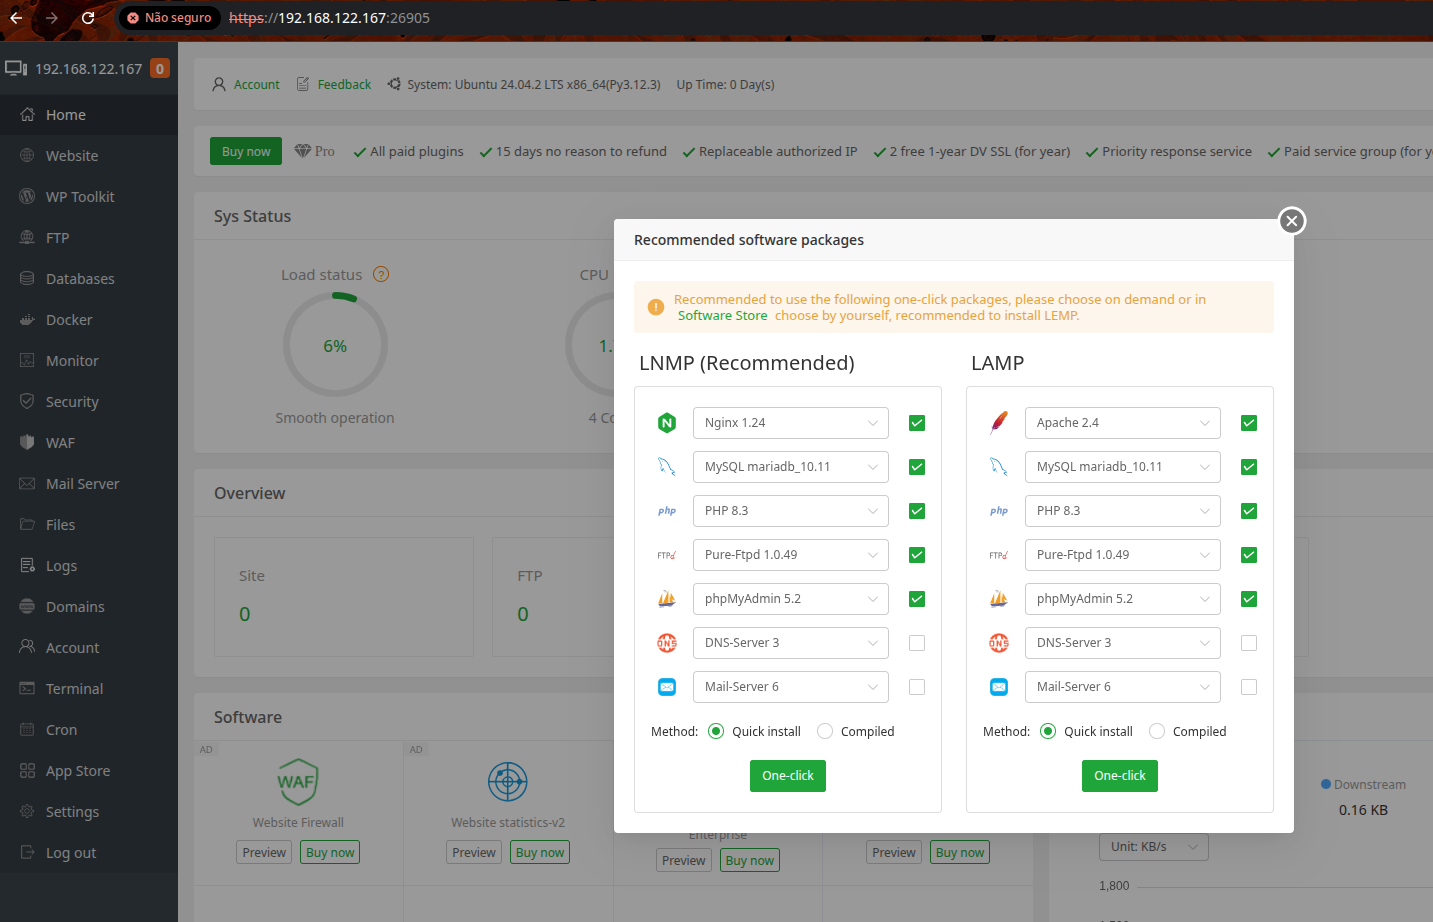Click the Terminal icon in the sidebar
This screenshot has width=1433, height=922.
point(27,689)
